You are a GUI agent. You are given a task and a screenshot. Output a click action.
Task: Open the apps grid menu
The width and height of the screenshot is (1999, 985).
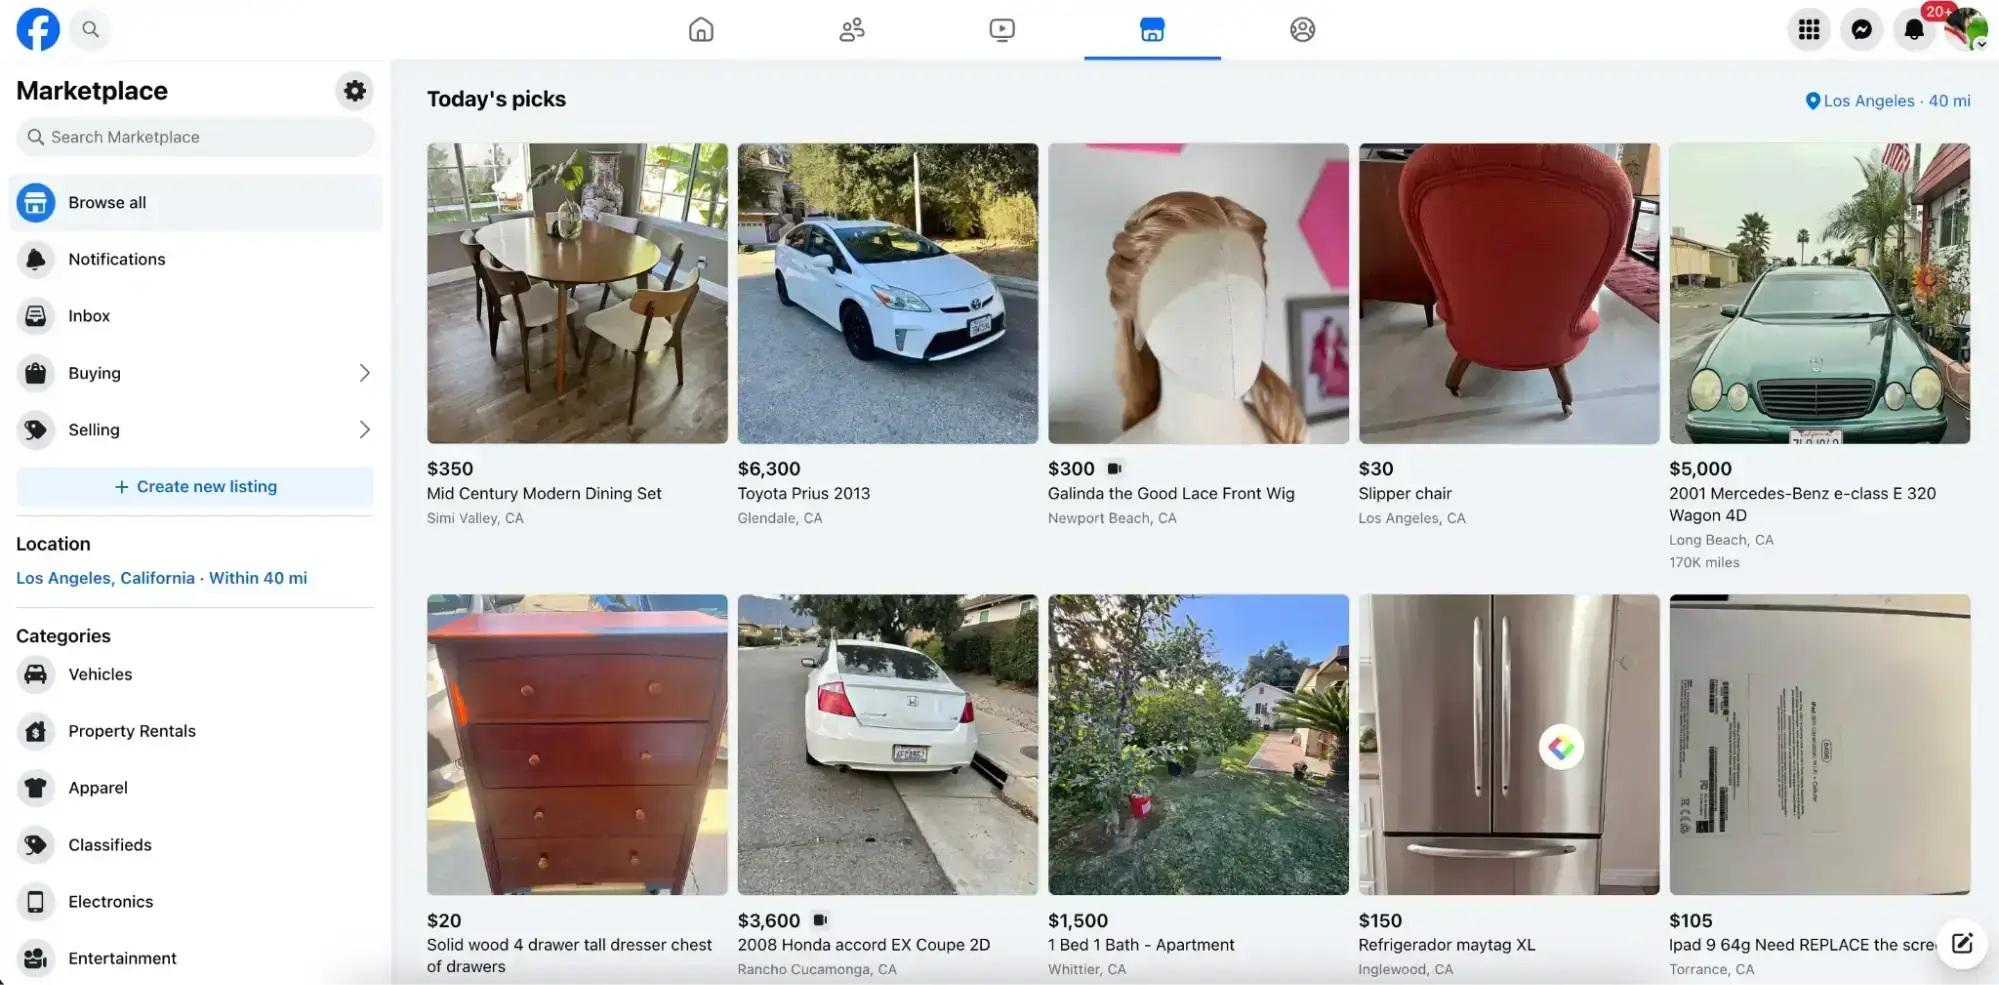(x=1808, y=29)
